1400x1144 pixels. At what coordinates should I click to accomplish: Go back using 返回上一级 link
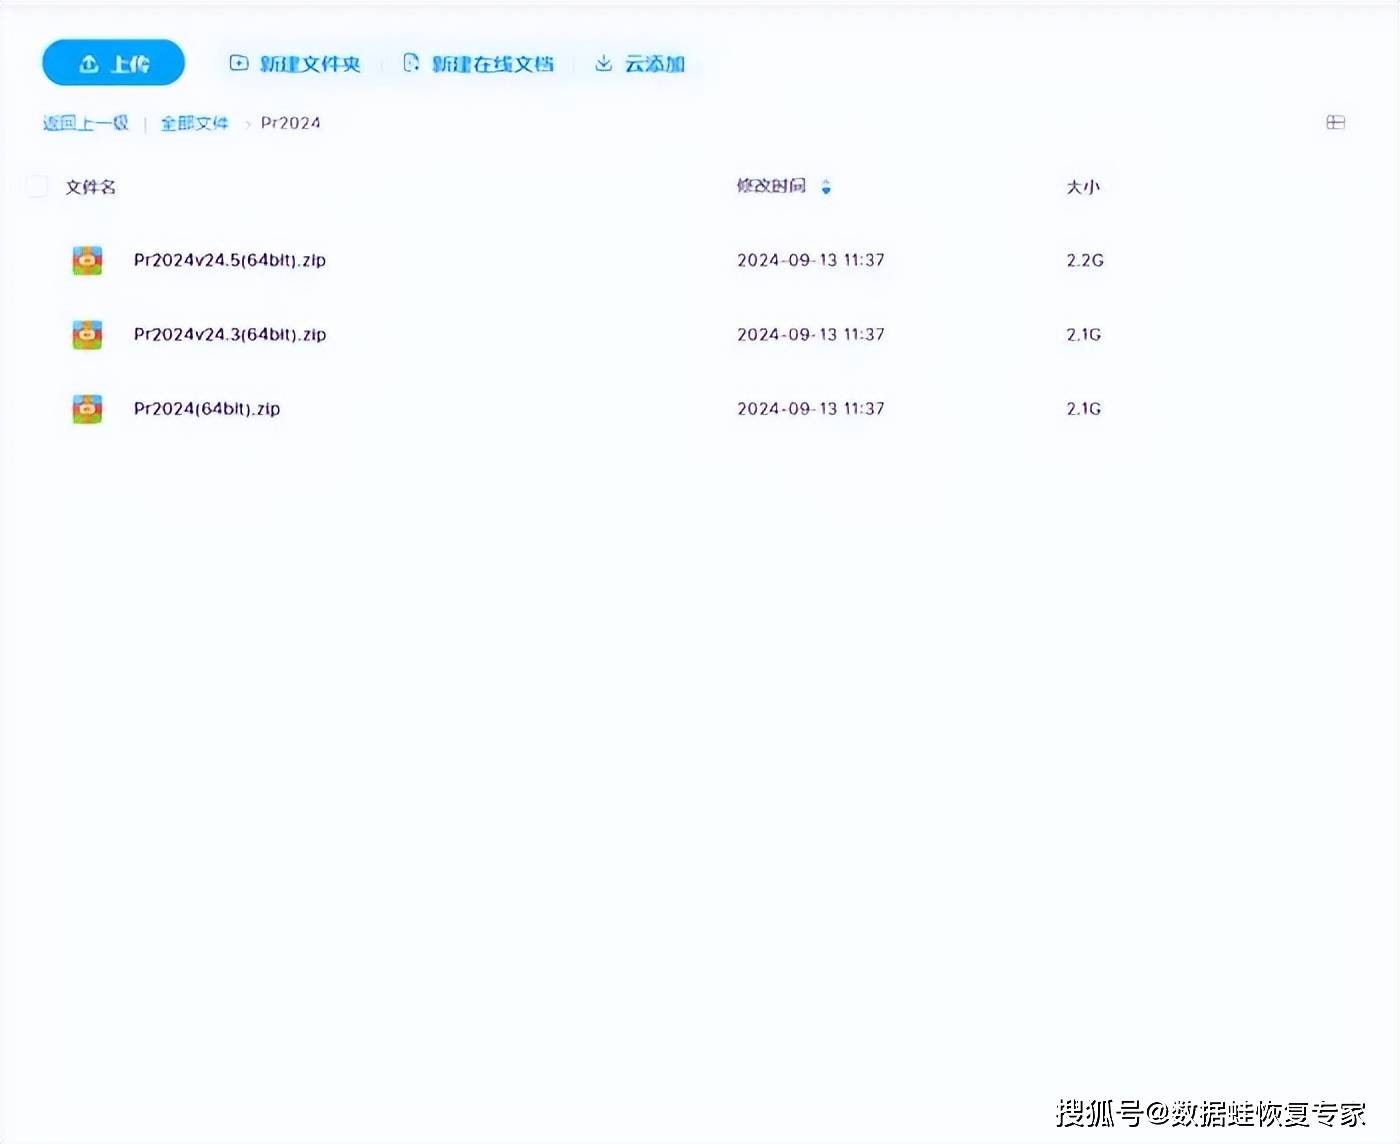pos(86,123)
